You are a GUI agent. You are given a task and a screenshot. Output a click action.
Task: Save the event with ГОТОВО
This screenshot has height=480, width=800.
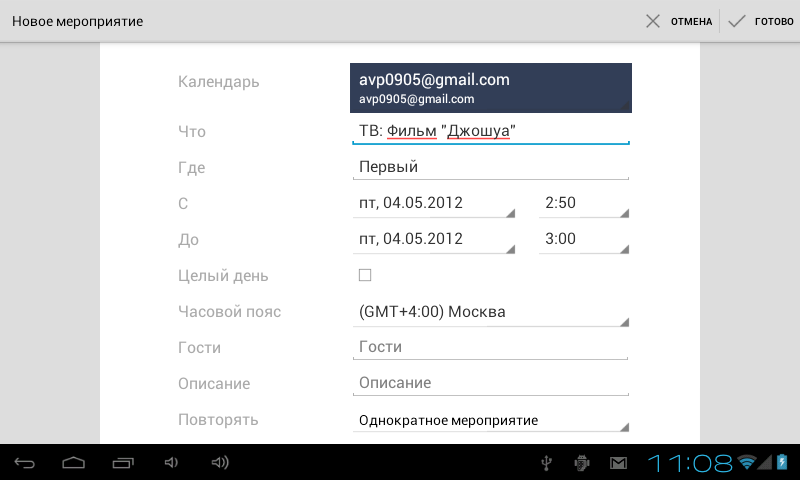pos(761,21)
